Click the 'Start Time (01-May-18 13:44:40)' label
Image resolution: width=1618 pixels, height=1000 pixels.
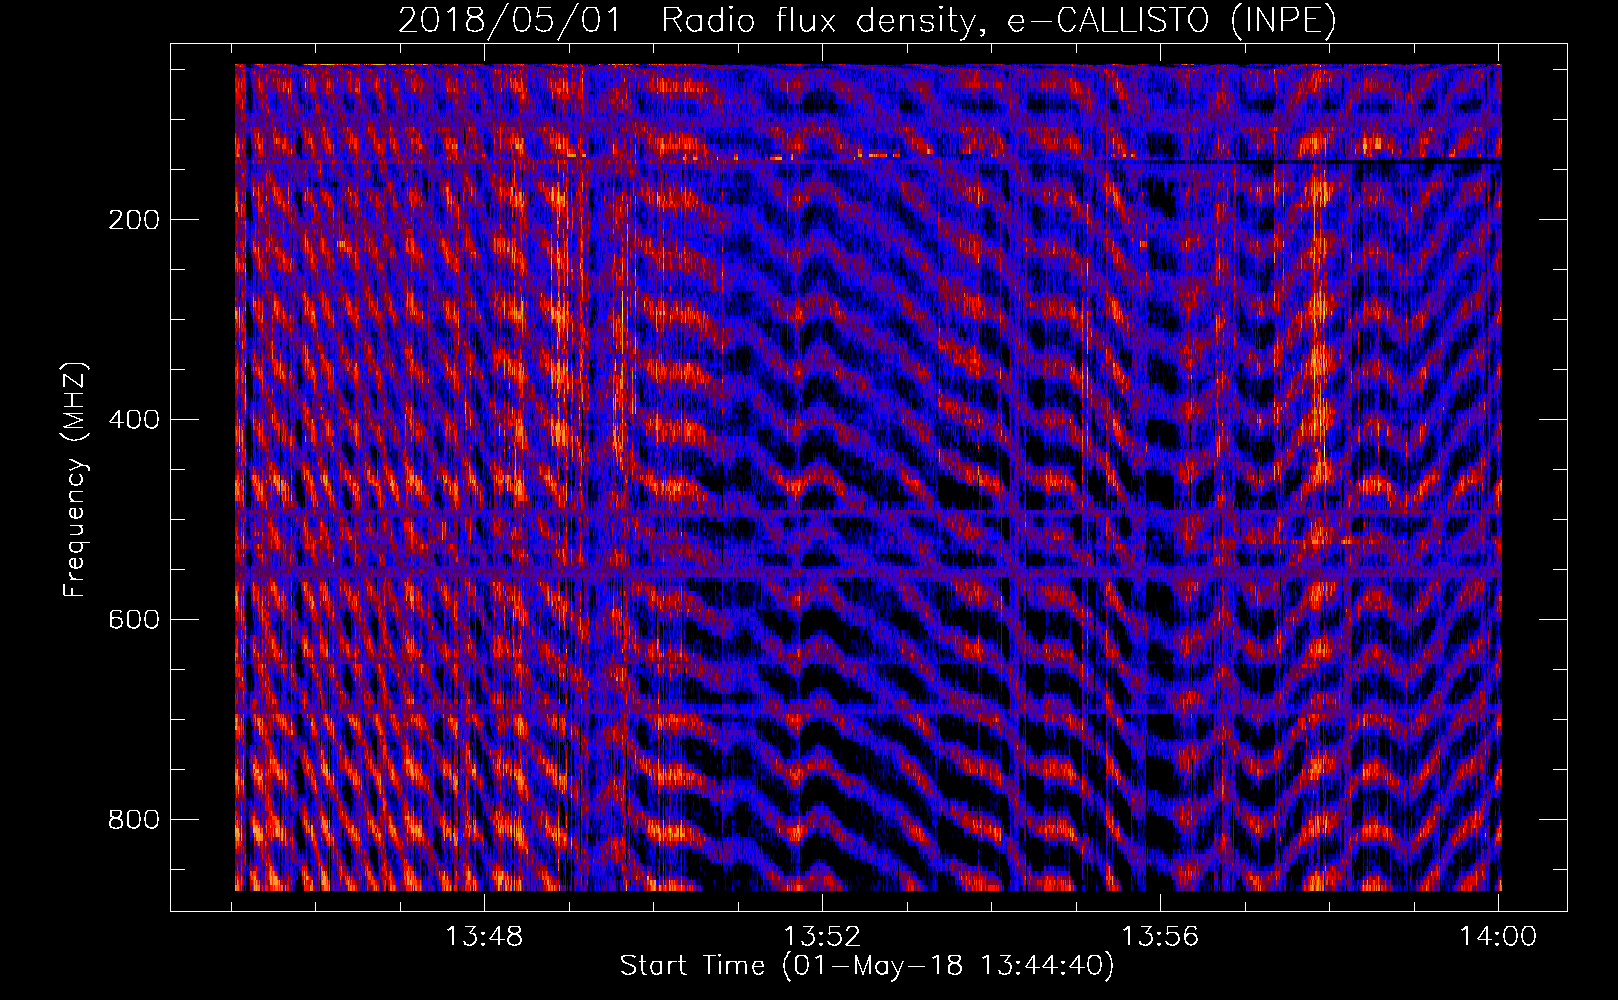pos(867,966)
